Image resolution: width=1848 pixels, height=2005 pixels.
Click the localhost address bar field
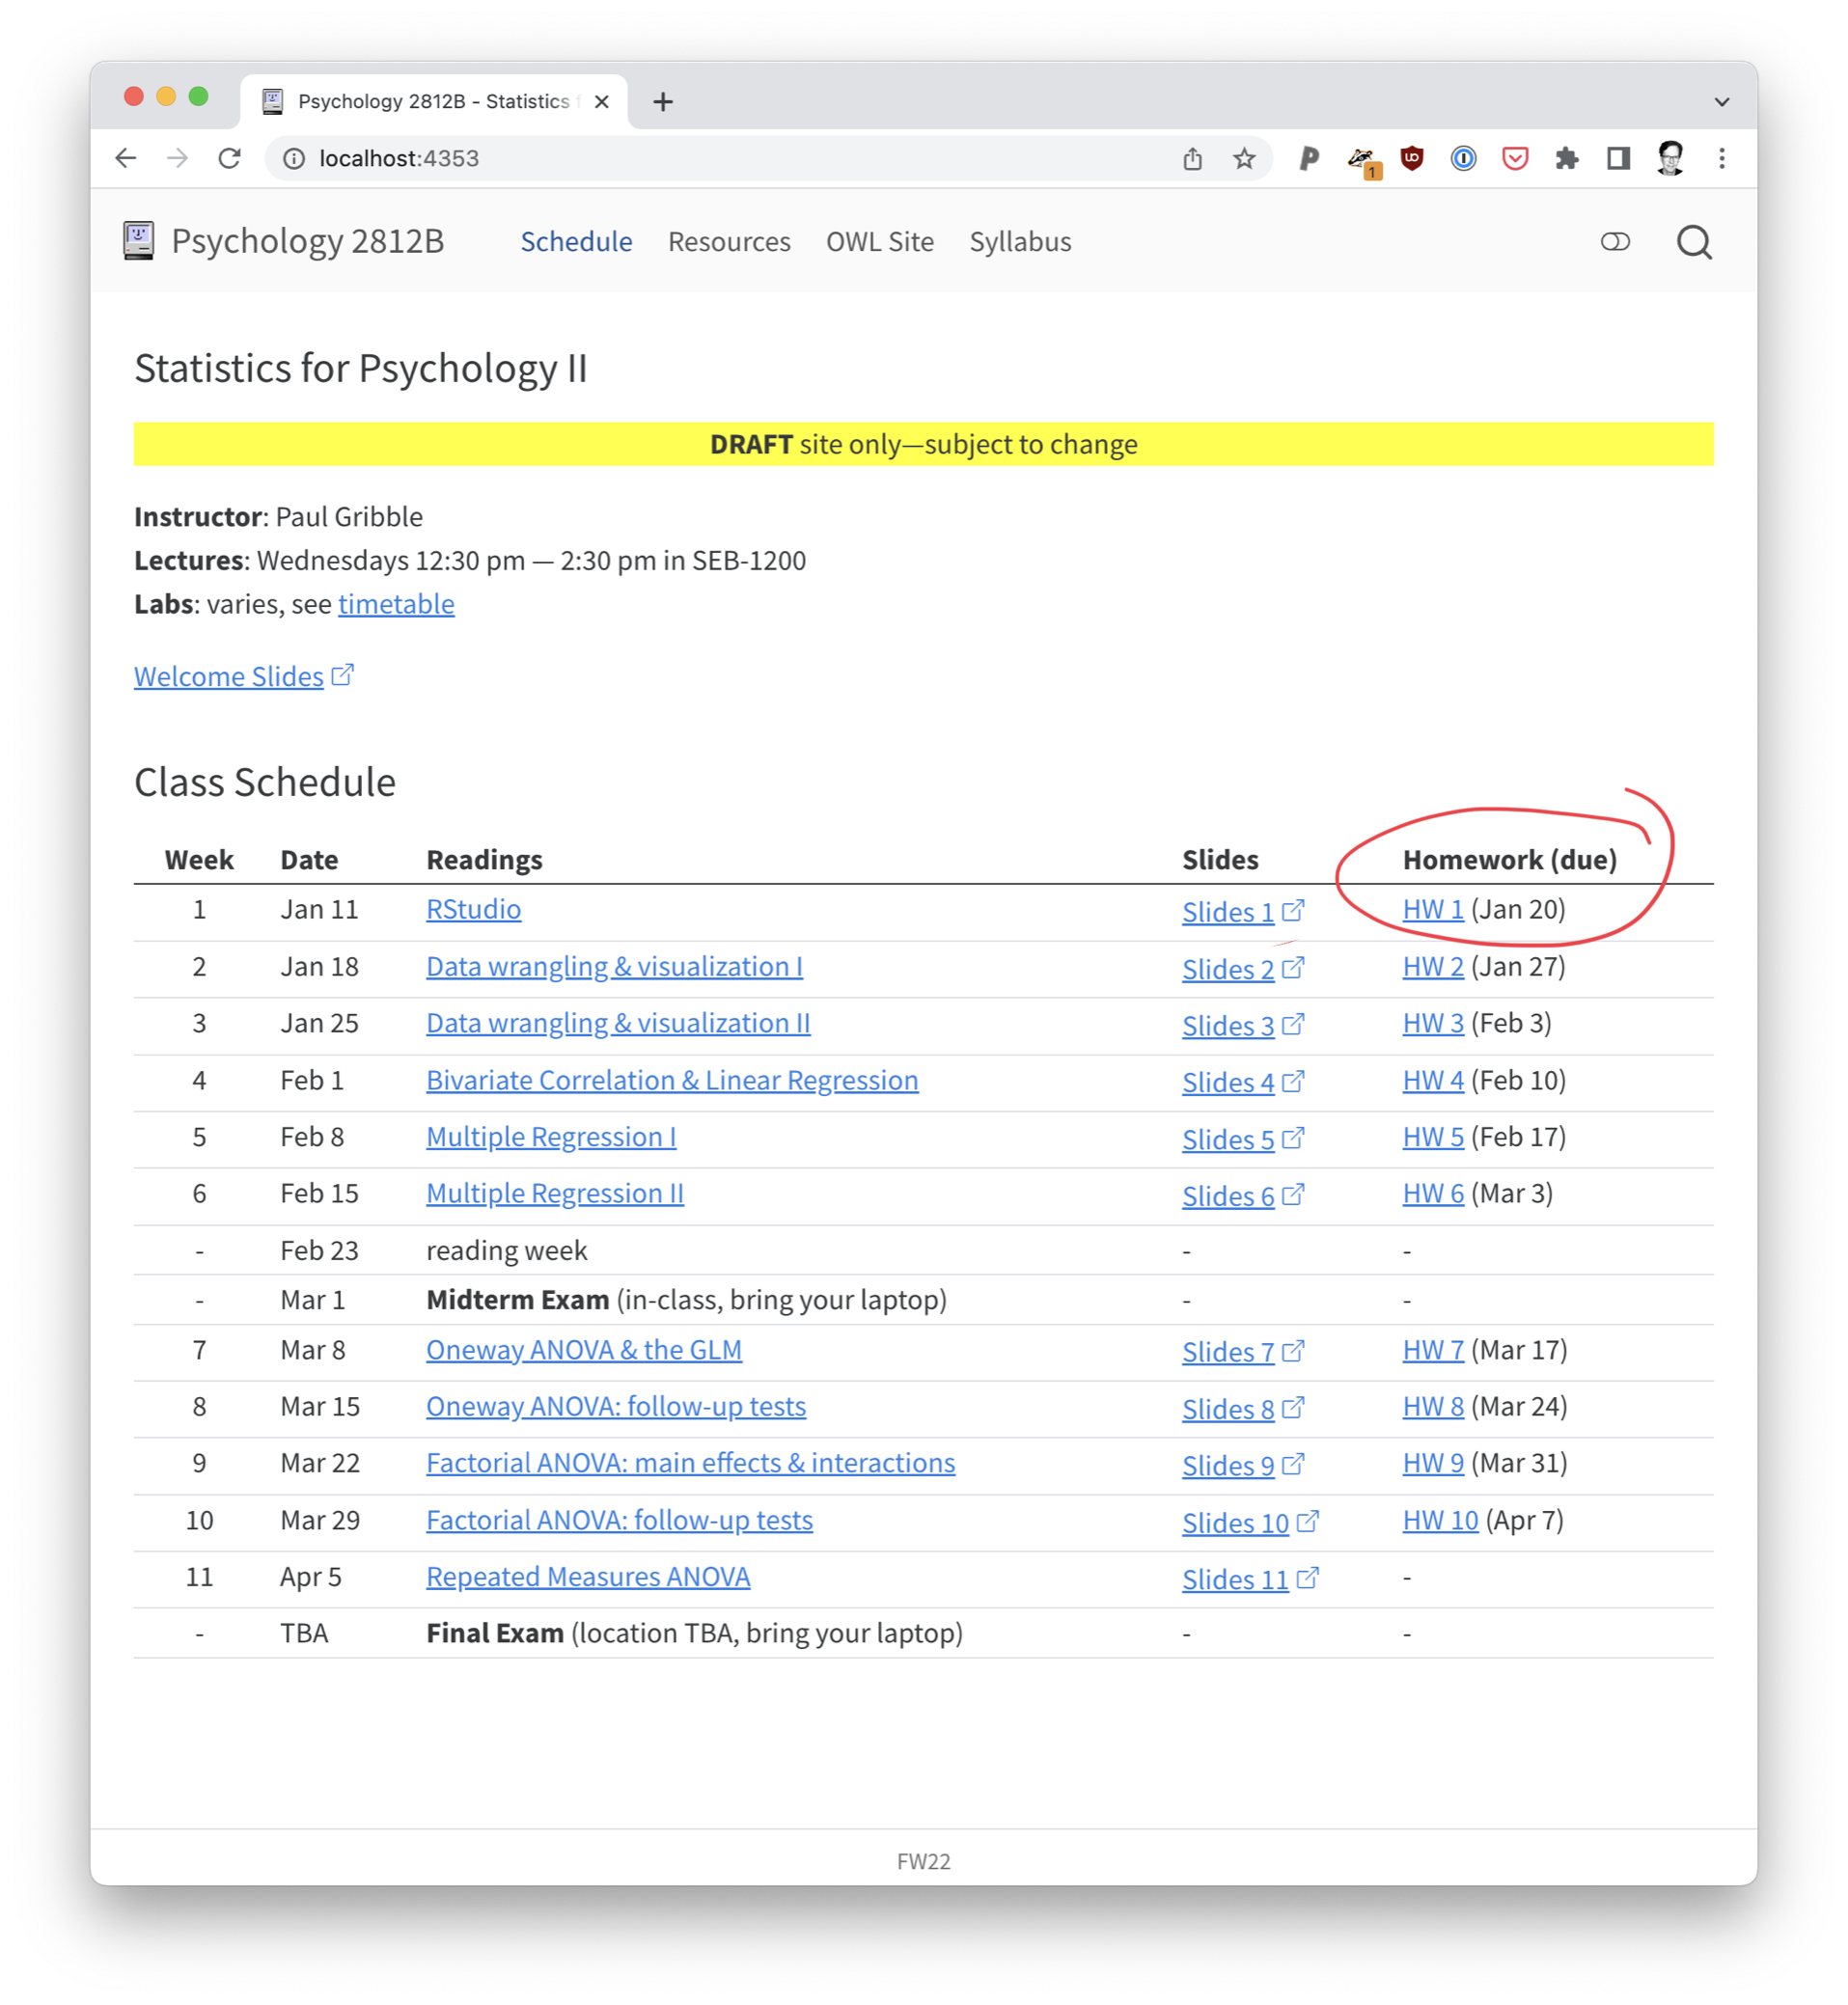[x=700, y=158]
